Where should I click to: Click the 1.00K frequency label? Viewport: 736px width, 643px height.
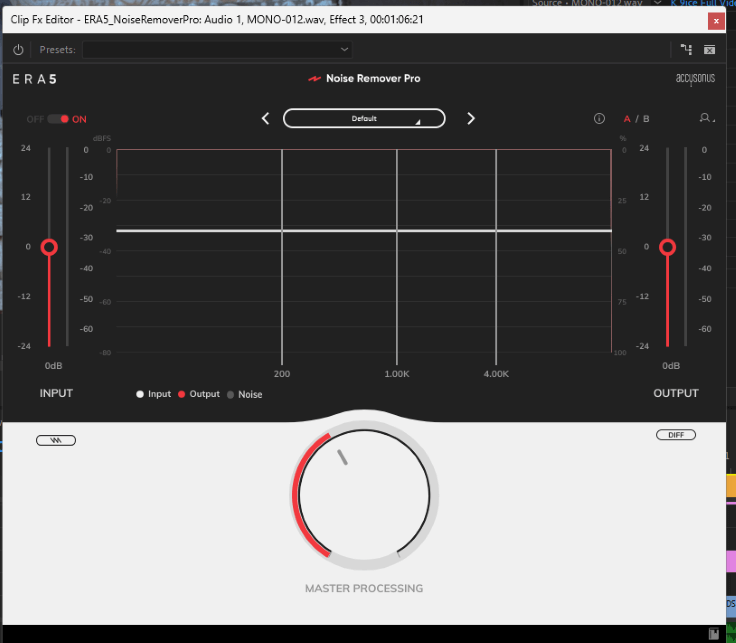[x=397, y=374]
